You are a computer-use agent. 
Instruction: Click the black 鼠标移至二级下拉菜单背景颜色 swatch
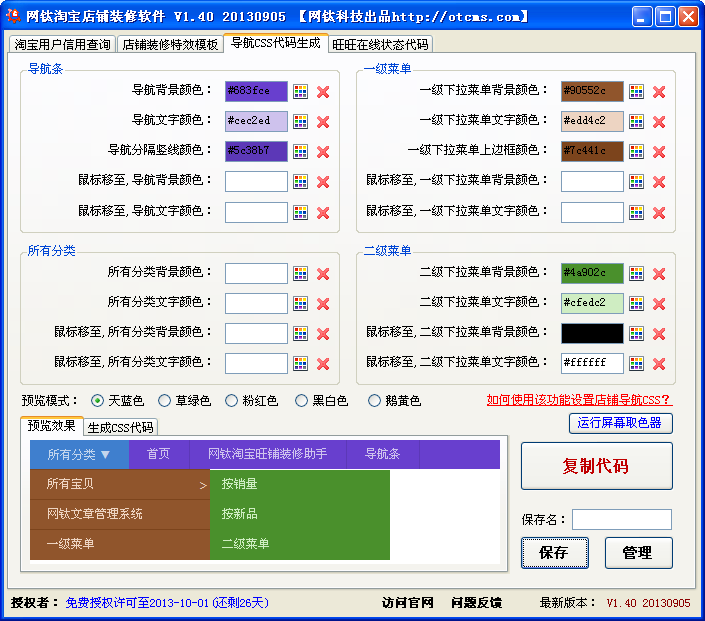click(x=592, y=333)
